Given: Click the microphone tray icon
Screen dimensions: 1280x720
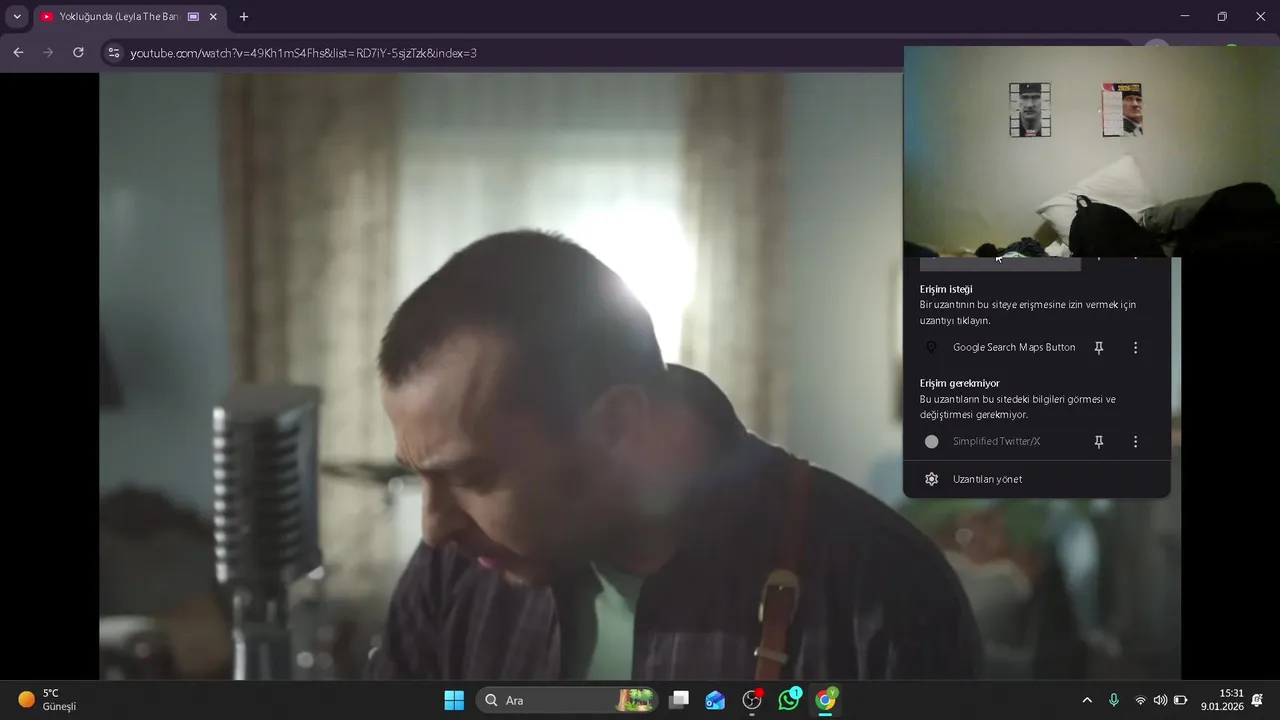Looking at the screenshot, I should pyautogui.click(x=1114, y=700).
